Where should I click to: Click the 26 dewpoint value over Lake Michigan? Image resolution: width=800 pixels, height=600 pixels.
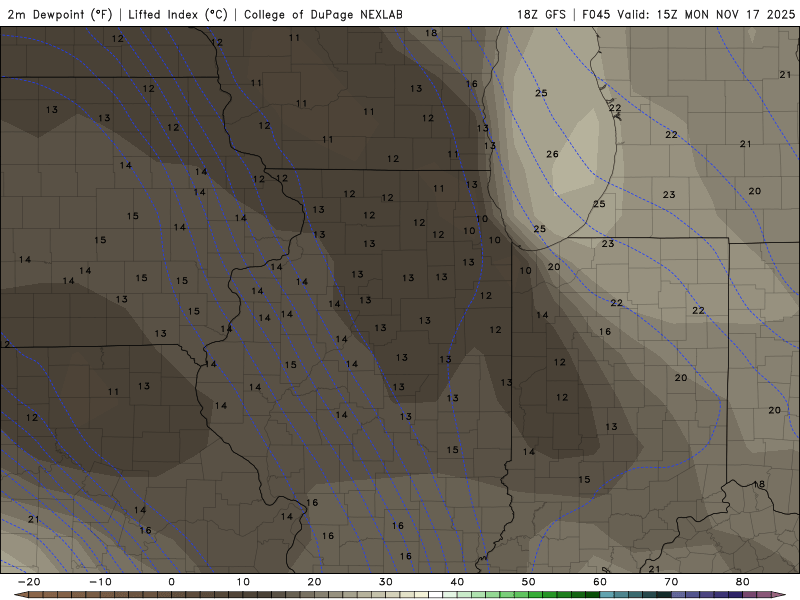[552, 154]
